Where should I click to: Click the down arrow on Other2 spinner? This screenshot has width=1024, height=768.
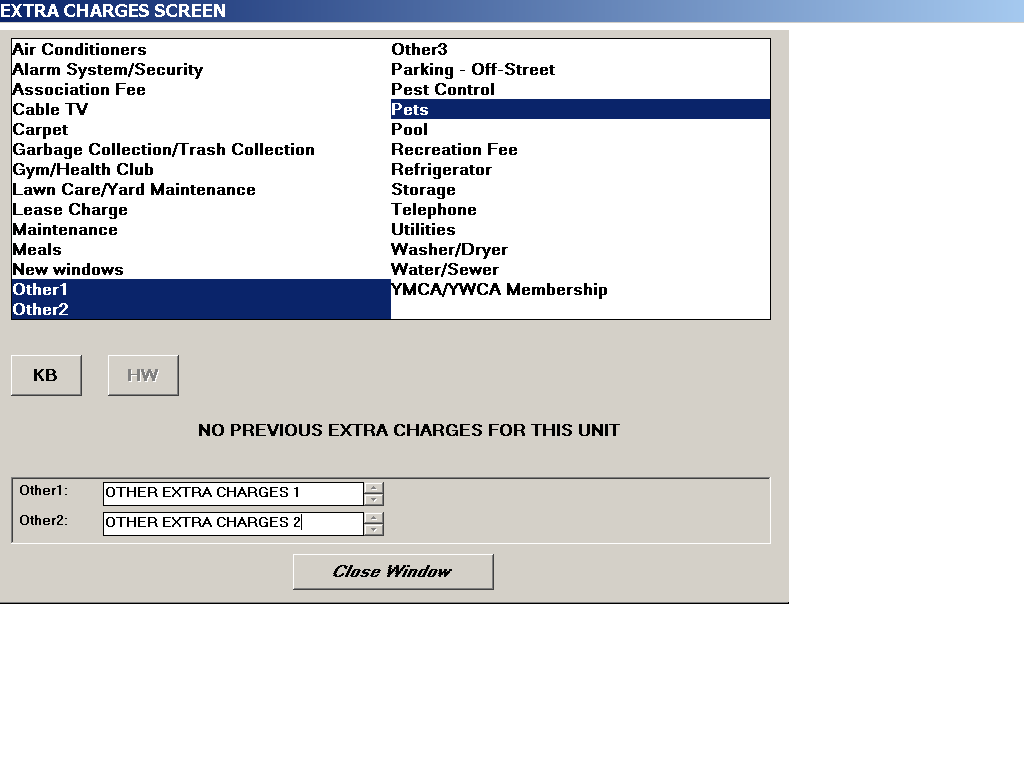pyautogui.click(x=374, y=529)
